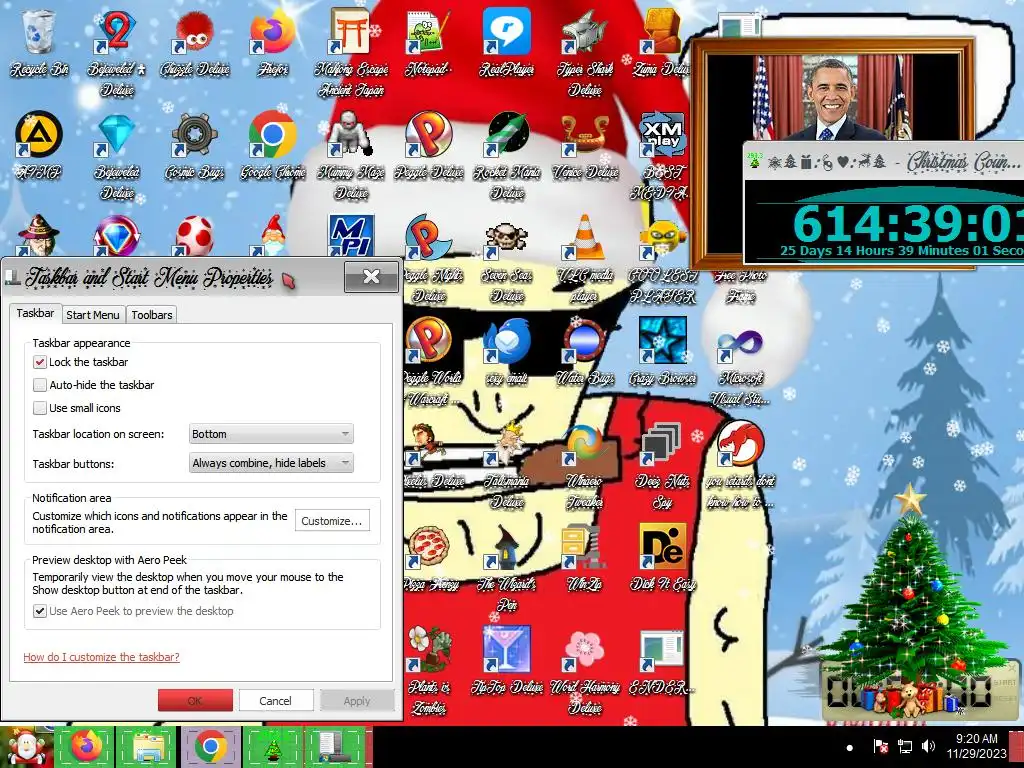Open the Mummy Maze Deluxe icon
The height and width of the screenshot is (768, 1024).
point(351,155)
